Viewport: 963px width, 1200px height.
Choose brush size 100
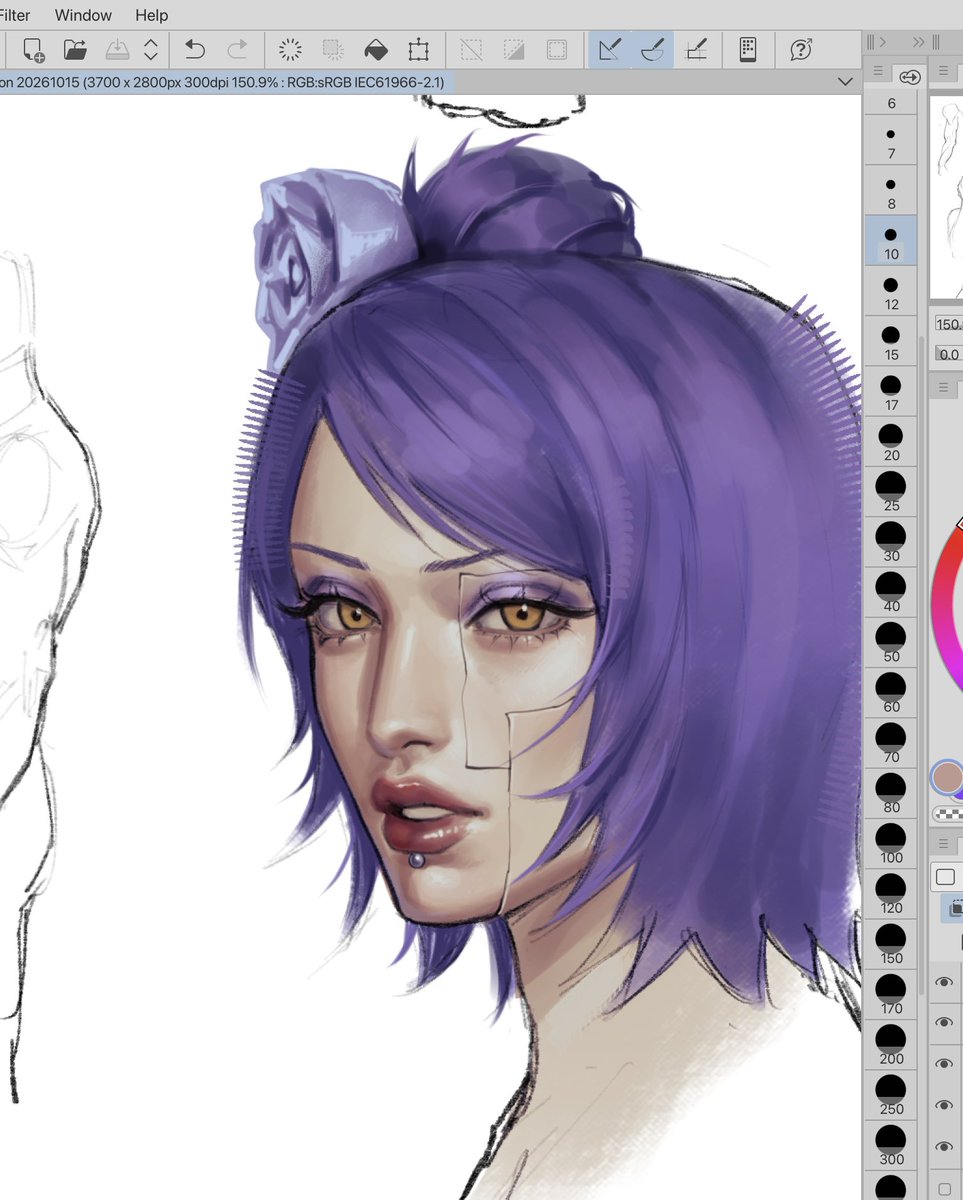[891, 843]
